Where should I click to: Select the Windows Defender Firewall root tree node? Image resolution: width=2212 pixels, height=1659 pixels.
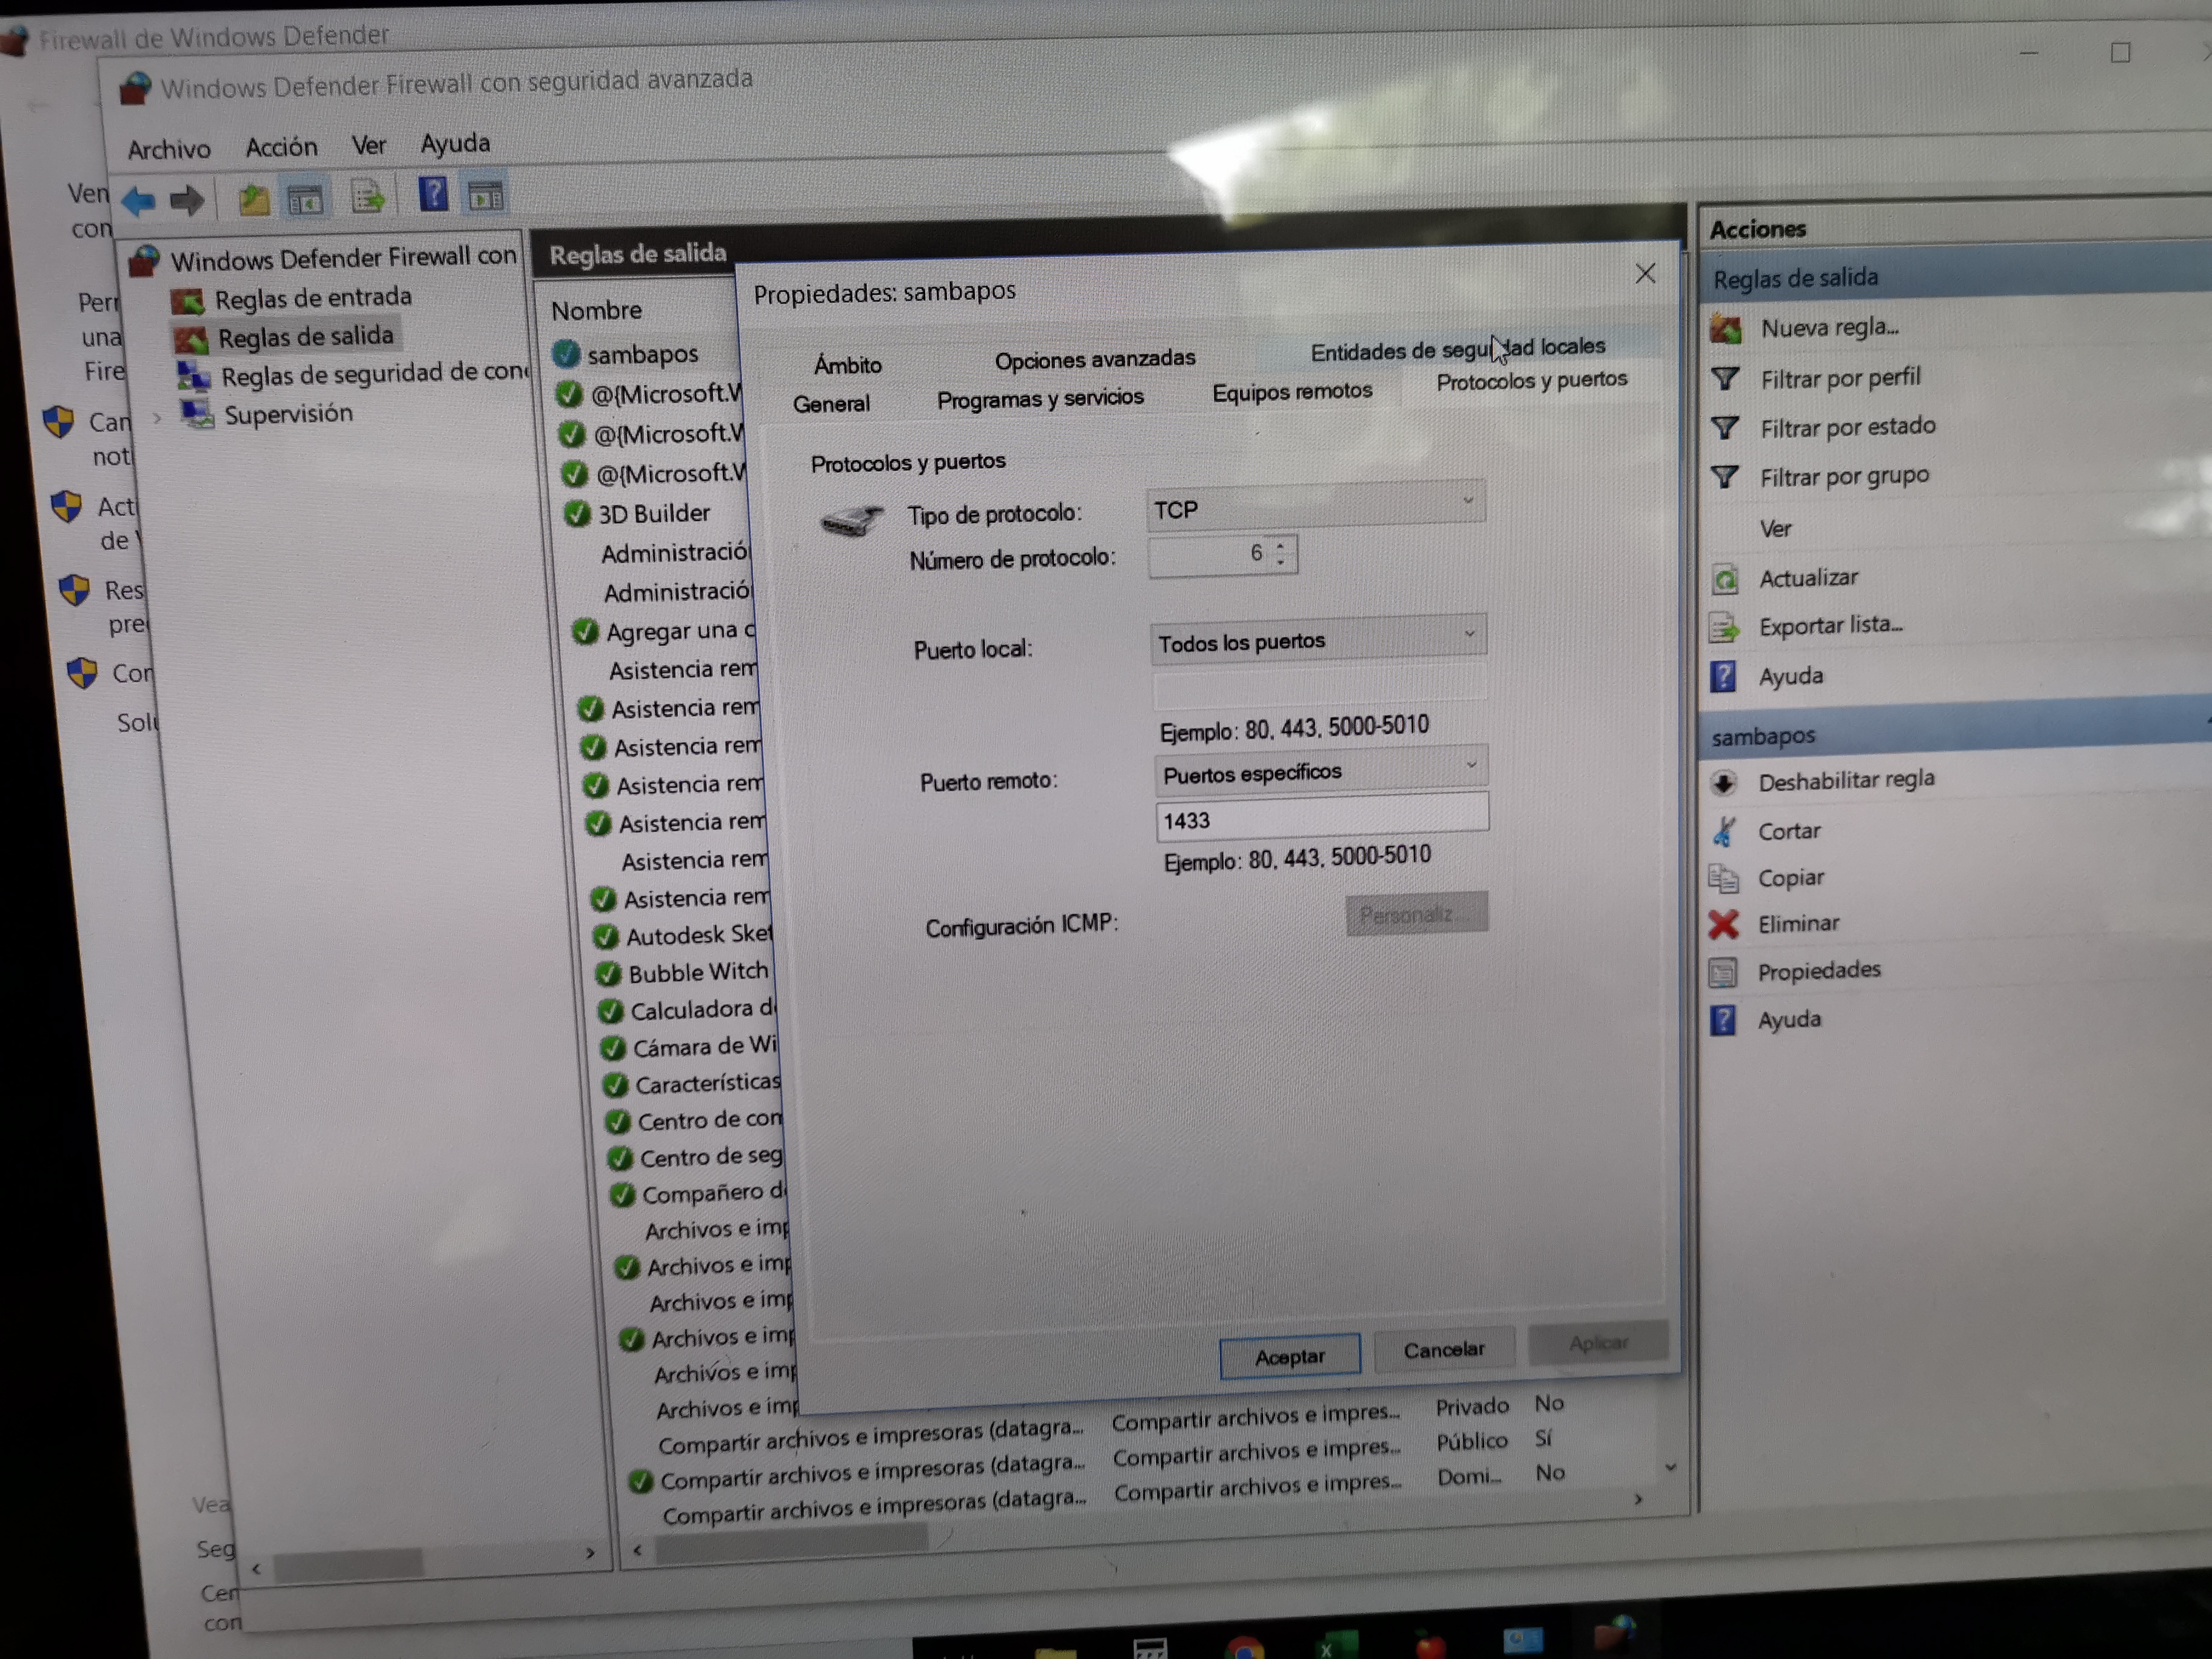click(x=343, y=259)
